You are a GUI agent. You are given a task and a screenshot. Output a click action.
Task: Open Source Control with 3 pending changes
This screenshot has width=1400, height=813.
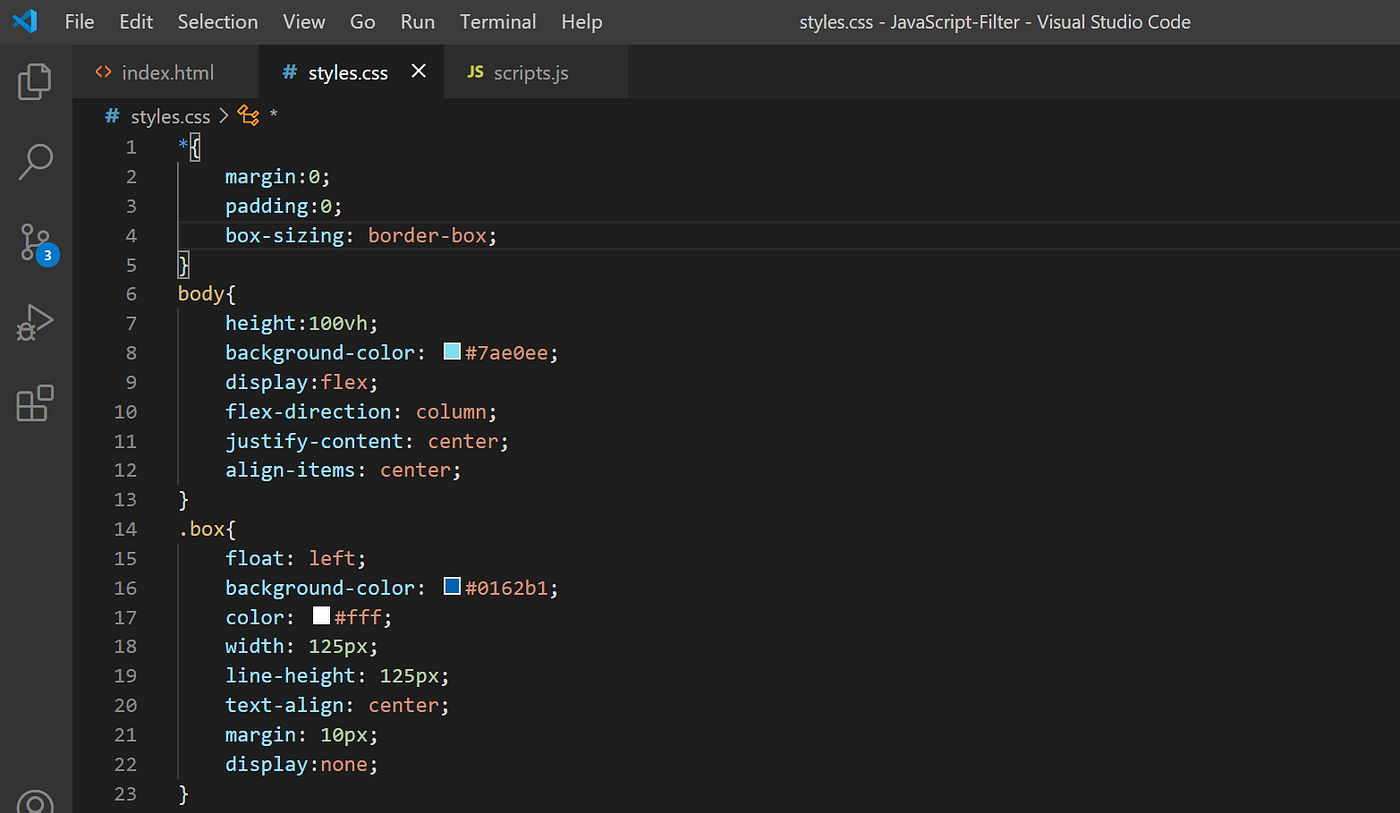37,243
